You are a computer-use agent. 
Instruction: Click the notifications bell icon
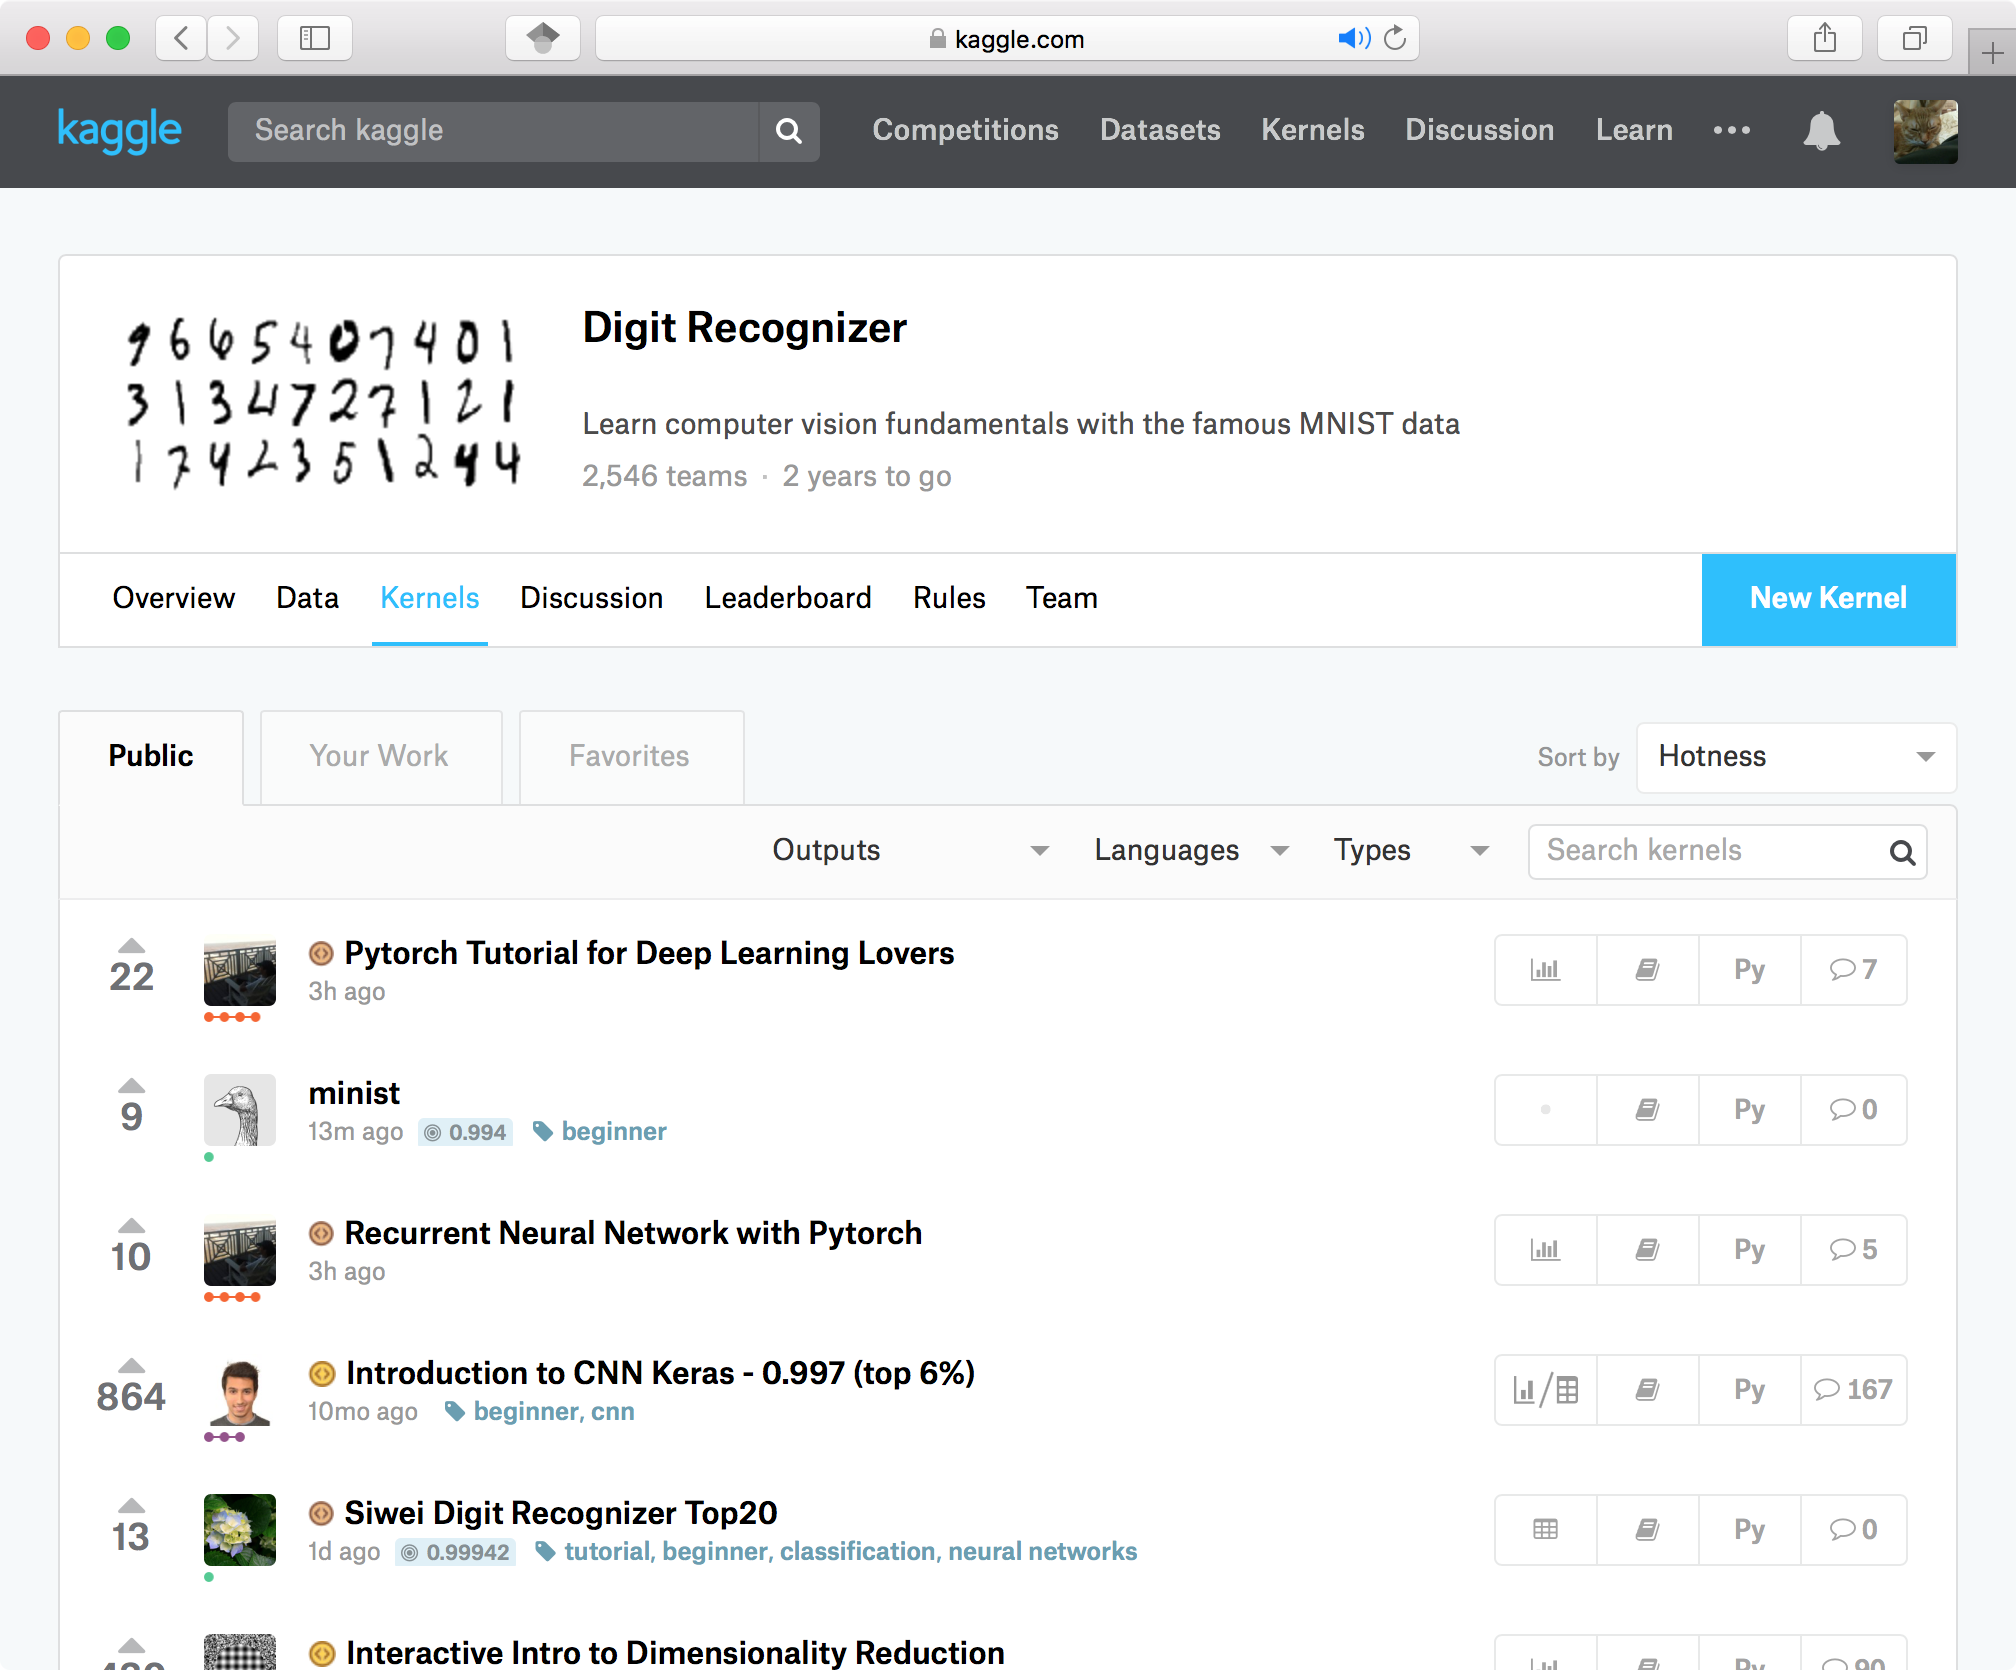click(1821, 131)
